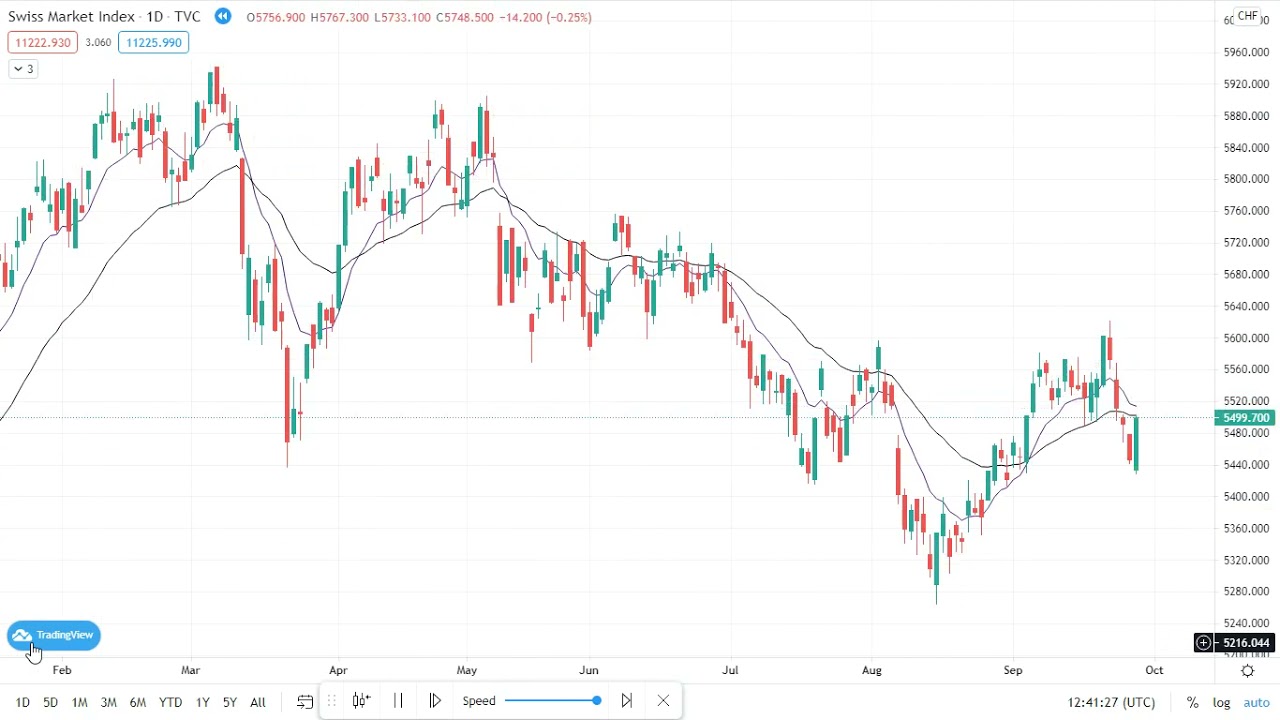Open the go-to-date calendar icon
The height and width of the screenshot is (720, 1280).
pyautogui.click(x=305, y=702)
